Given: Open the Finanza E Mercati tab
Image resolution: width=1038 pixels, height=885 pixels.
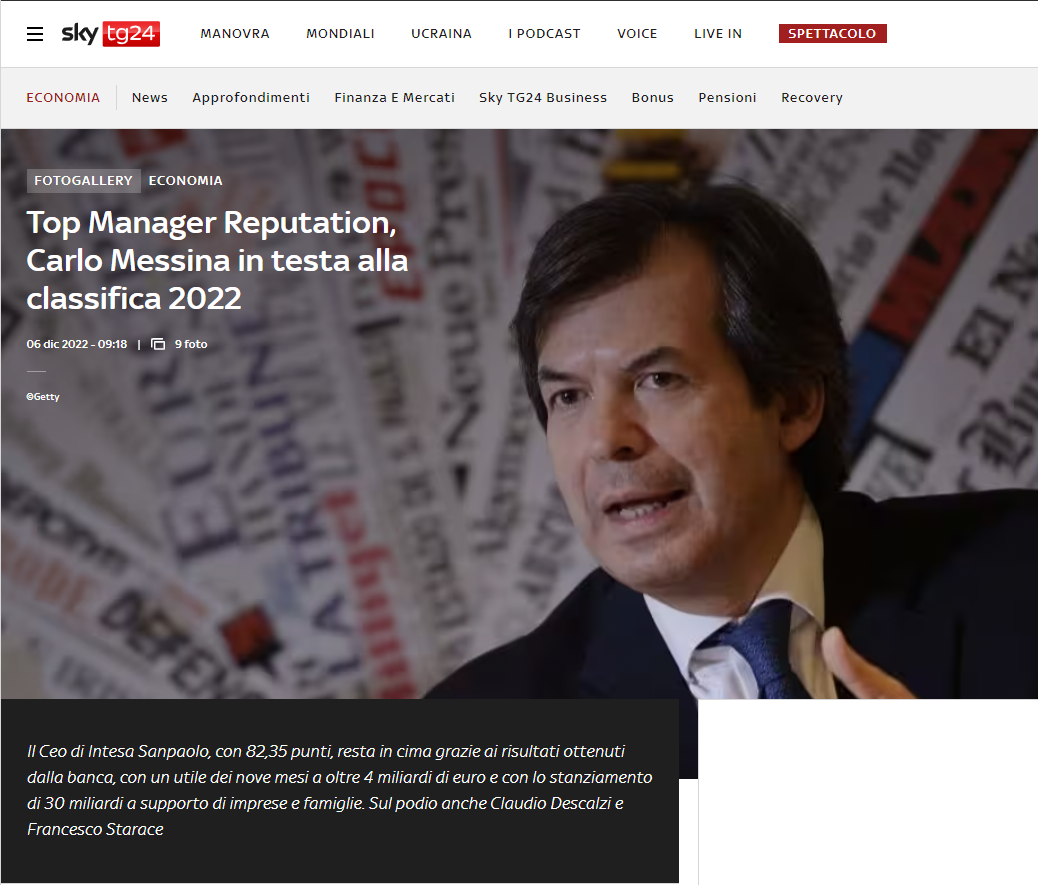Looking at the screenshot, I should point(394,98).
